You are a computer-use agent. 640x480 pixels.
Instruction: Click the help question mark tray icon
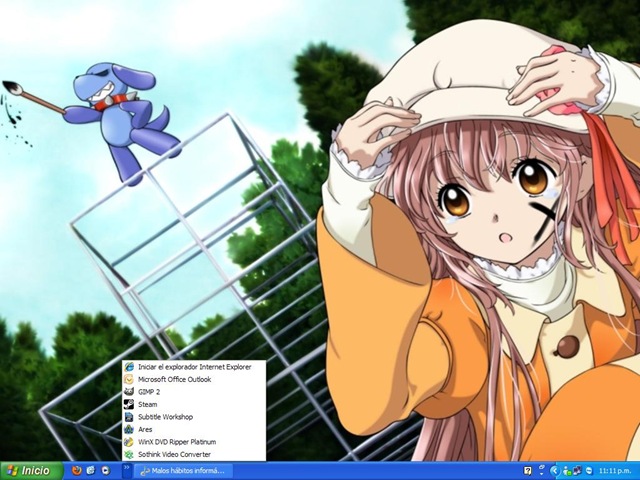527,471
